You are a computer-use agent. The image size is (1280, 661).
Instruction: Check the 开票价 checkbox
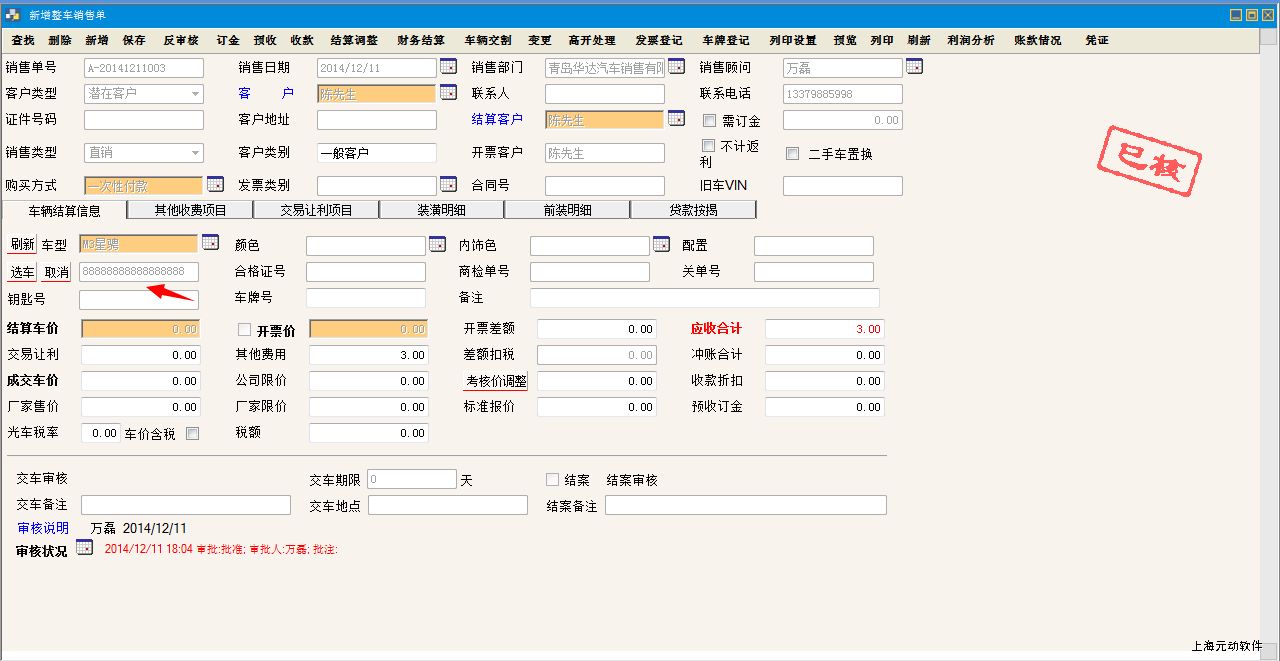coord(244,330)
